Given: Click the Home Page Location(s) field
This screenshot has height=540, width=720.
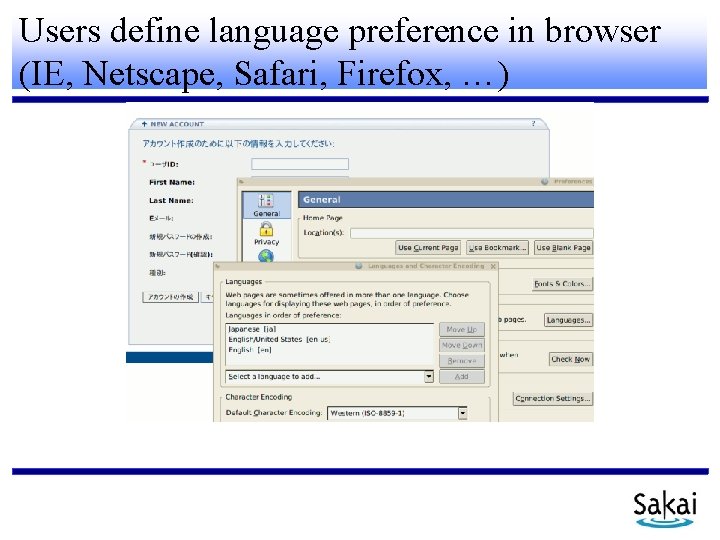Looking at the screenshot, I should pyautogui.click(x=472, y=233).
